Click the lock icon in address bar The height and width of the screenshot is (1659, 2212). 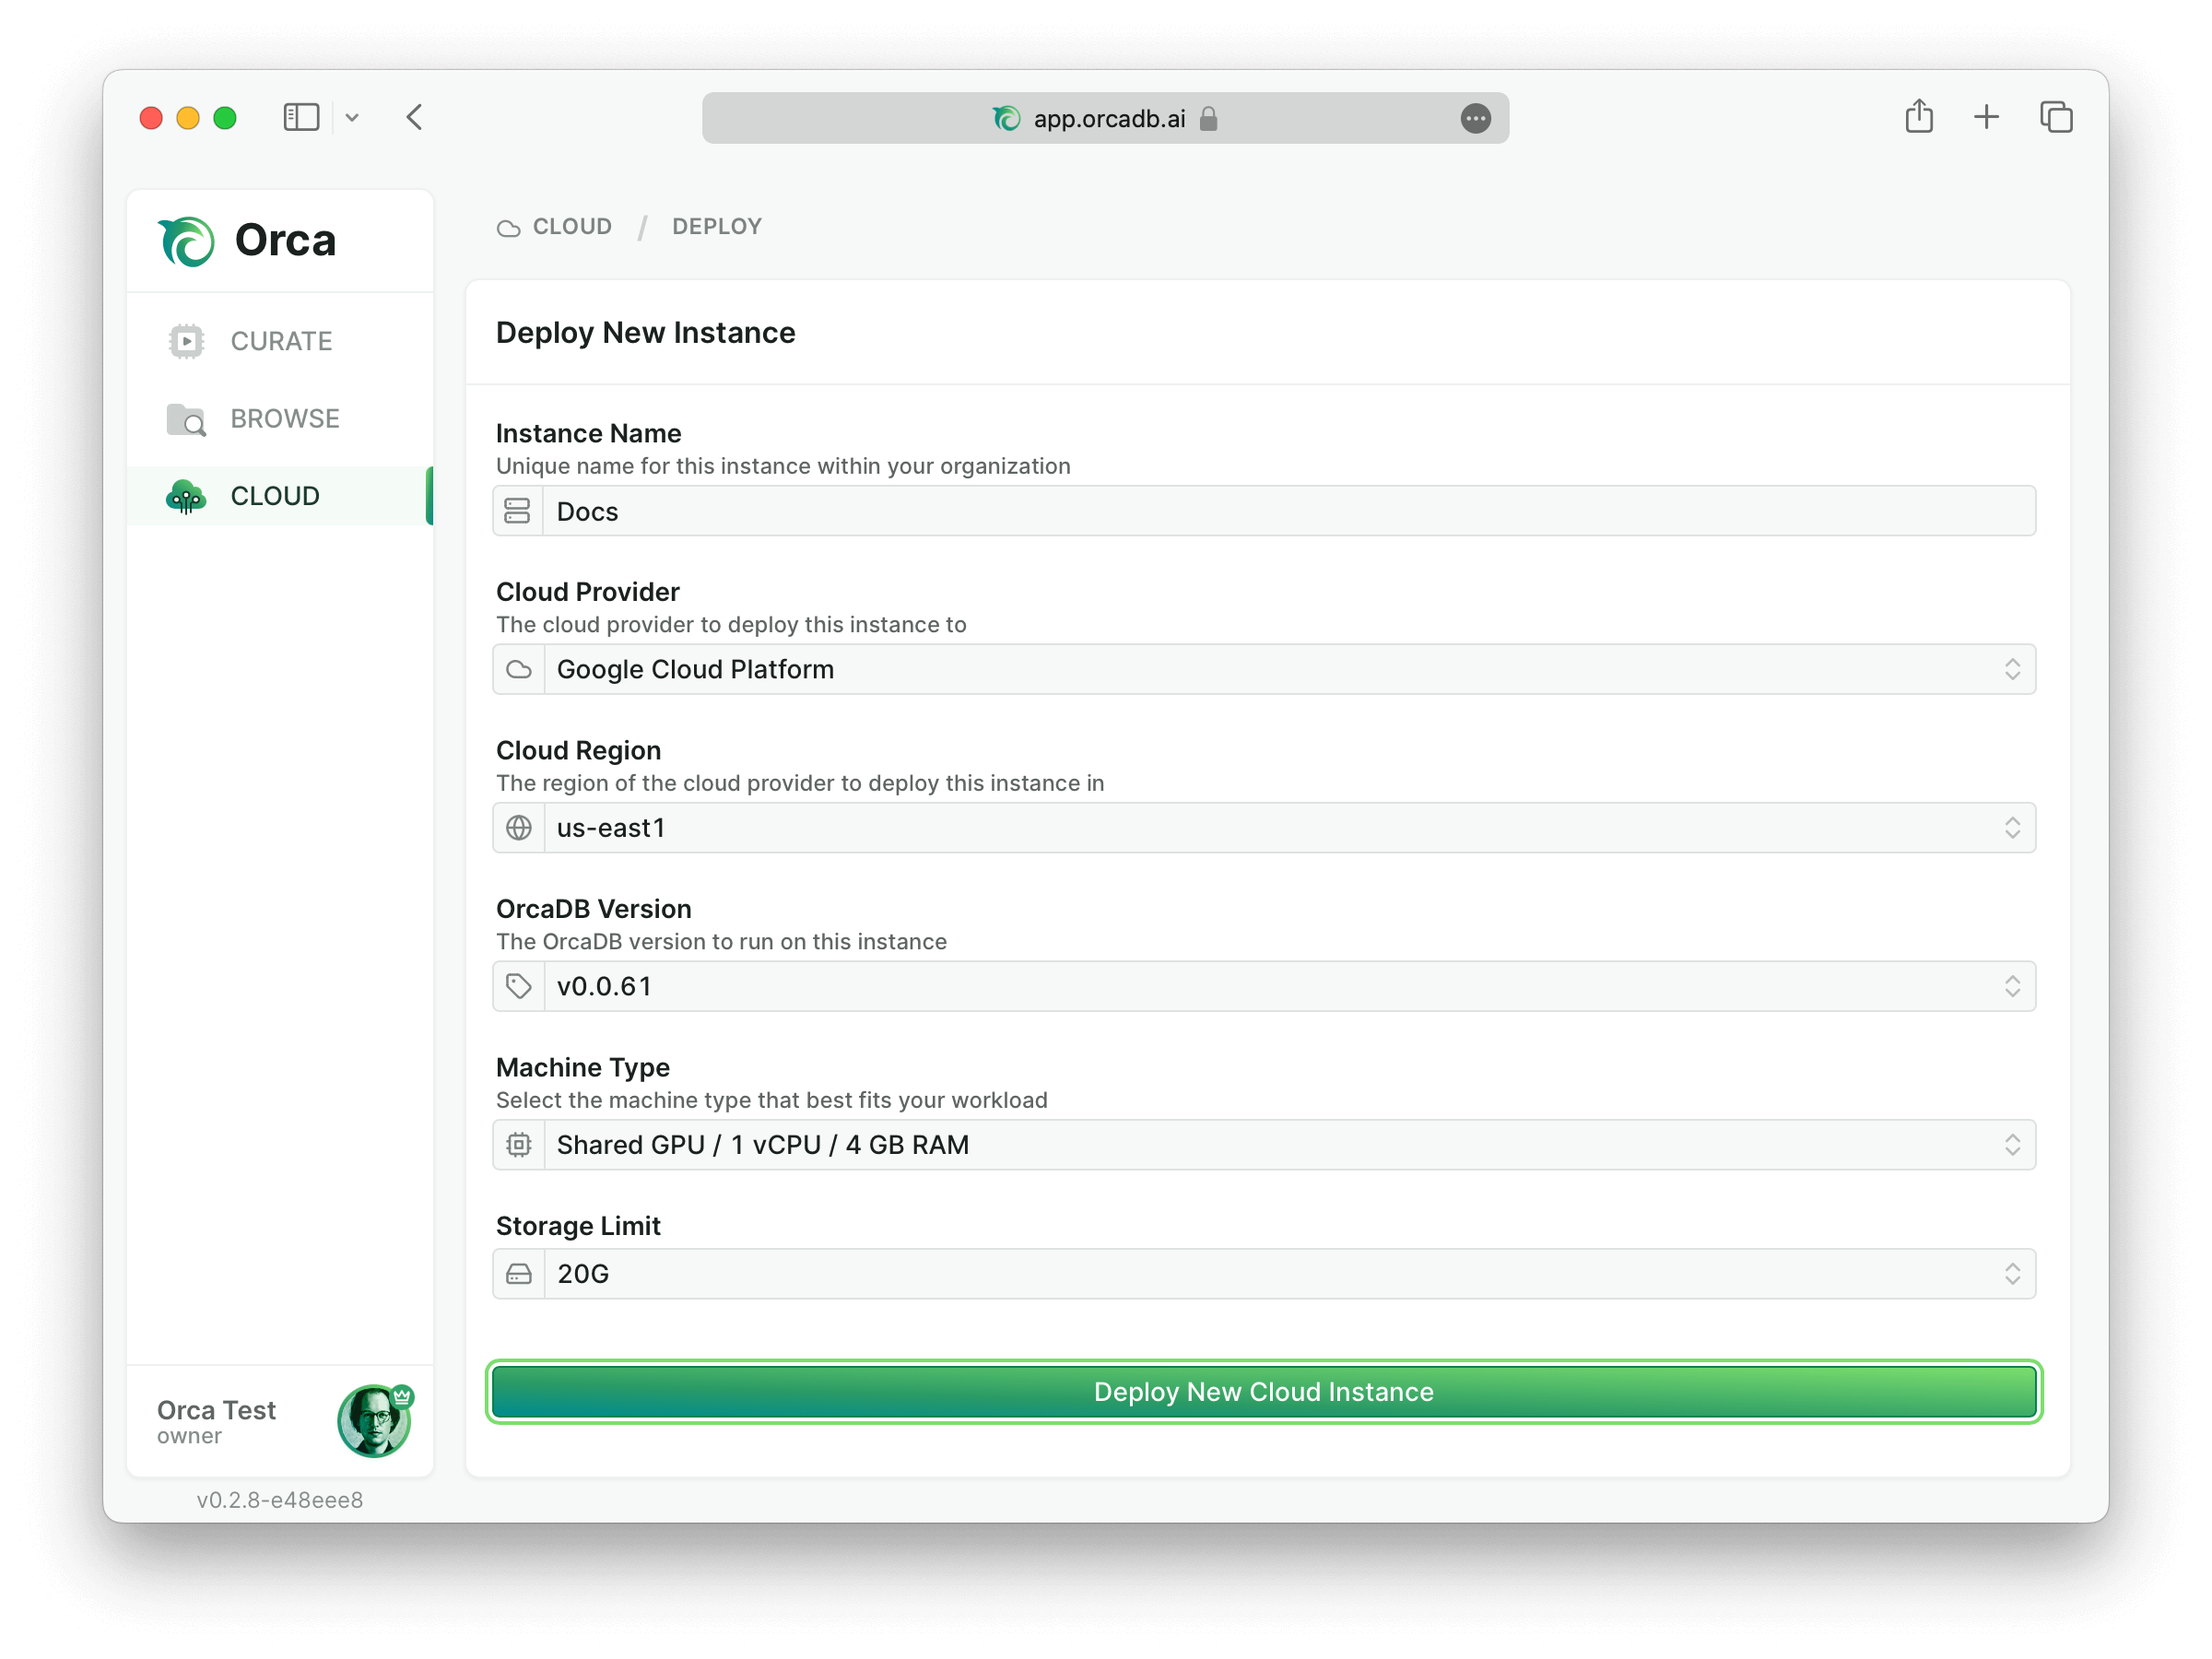[x=1209, y=119]
